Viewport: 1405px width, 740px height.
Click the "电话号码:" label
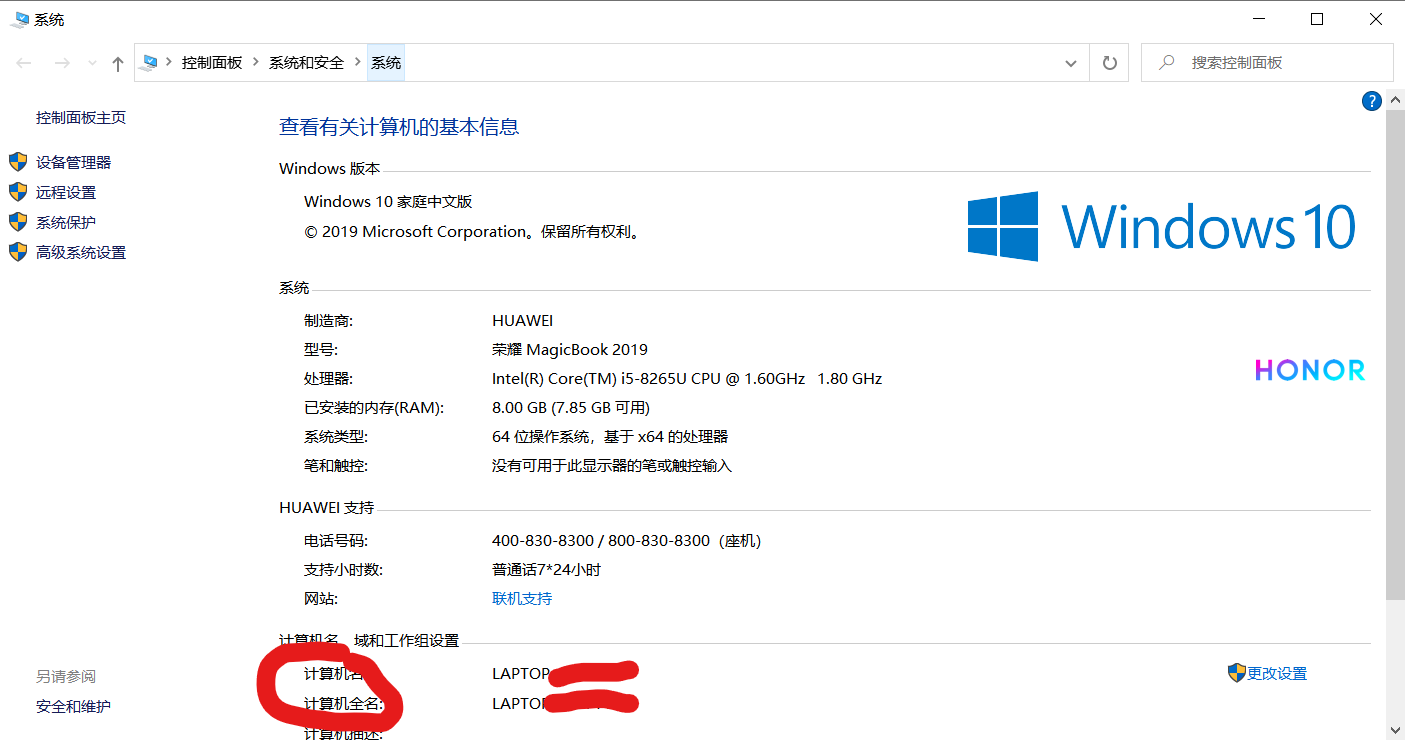(x=336, y=541)
